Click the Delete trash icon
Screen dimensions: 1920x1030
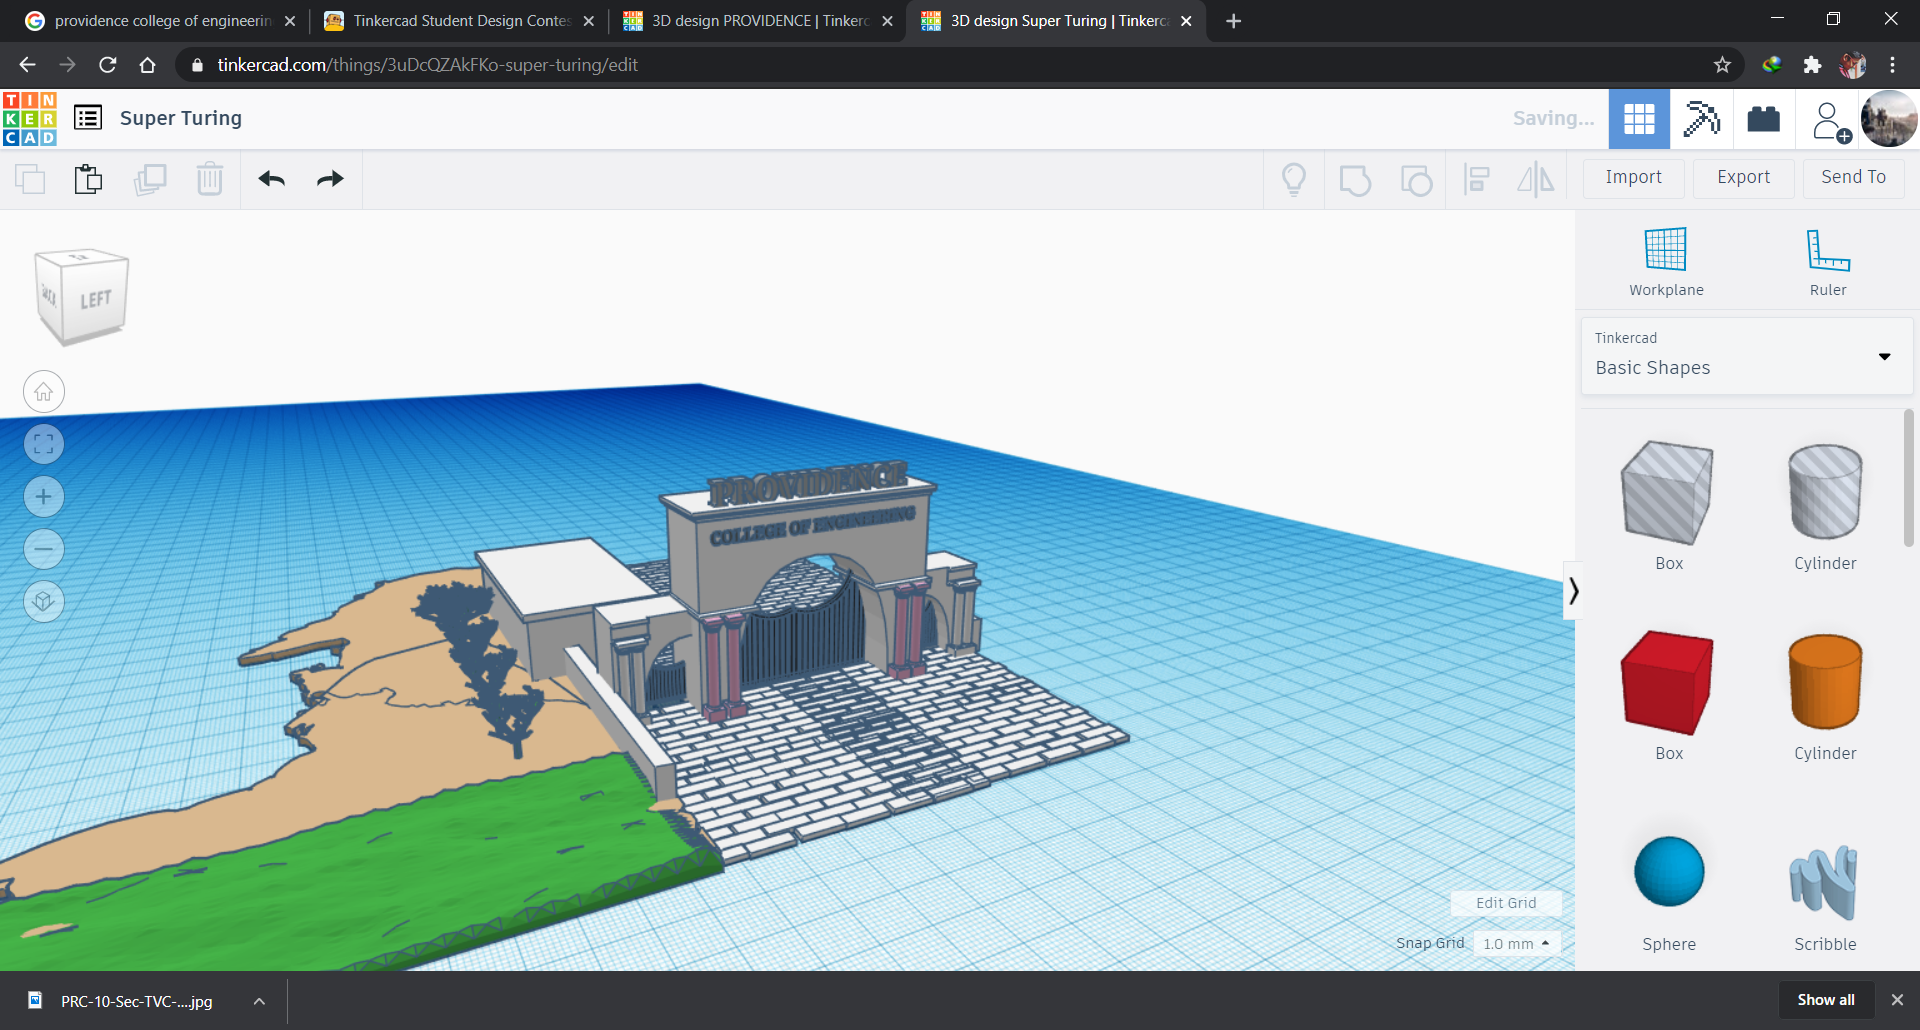(210, 179)
